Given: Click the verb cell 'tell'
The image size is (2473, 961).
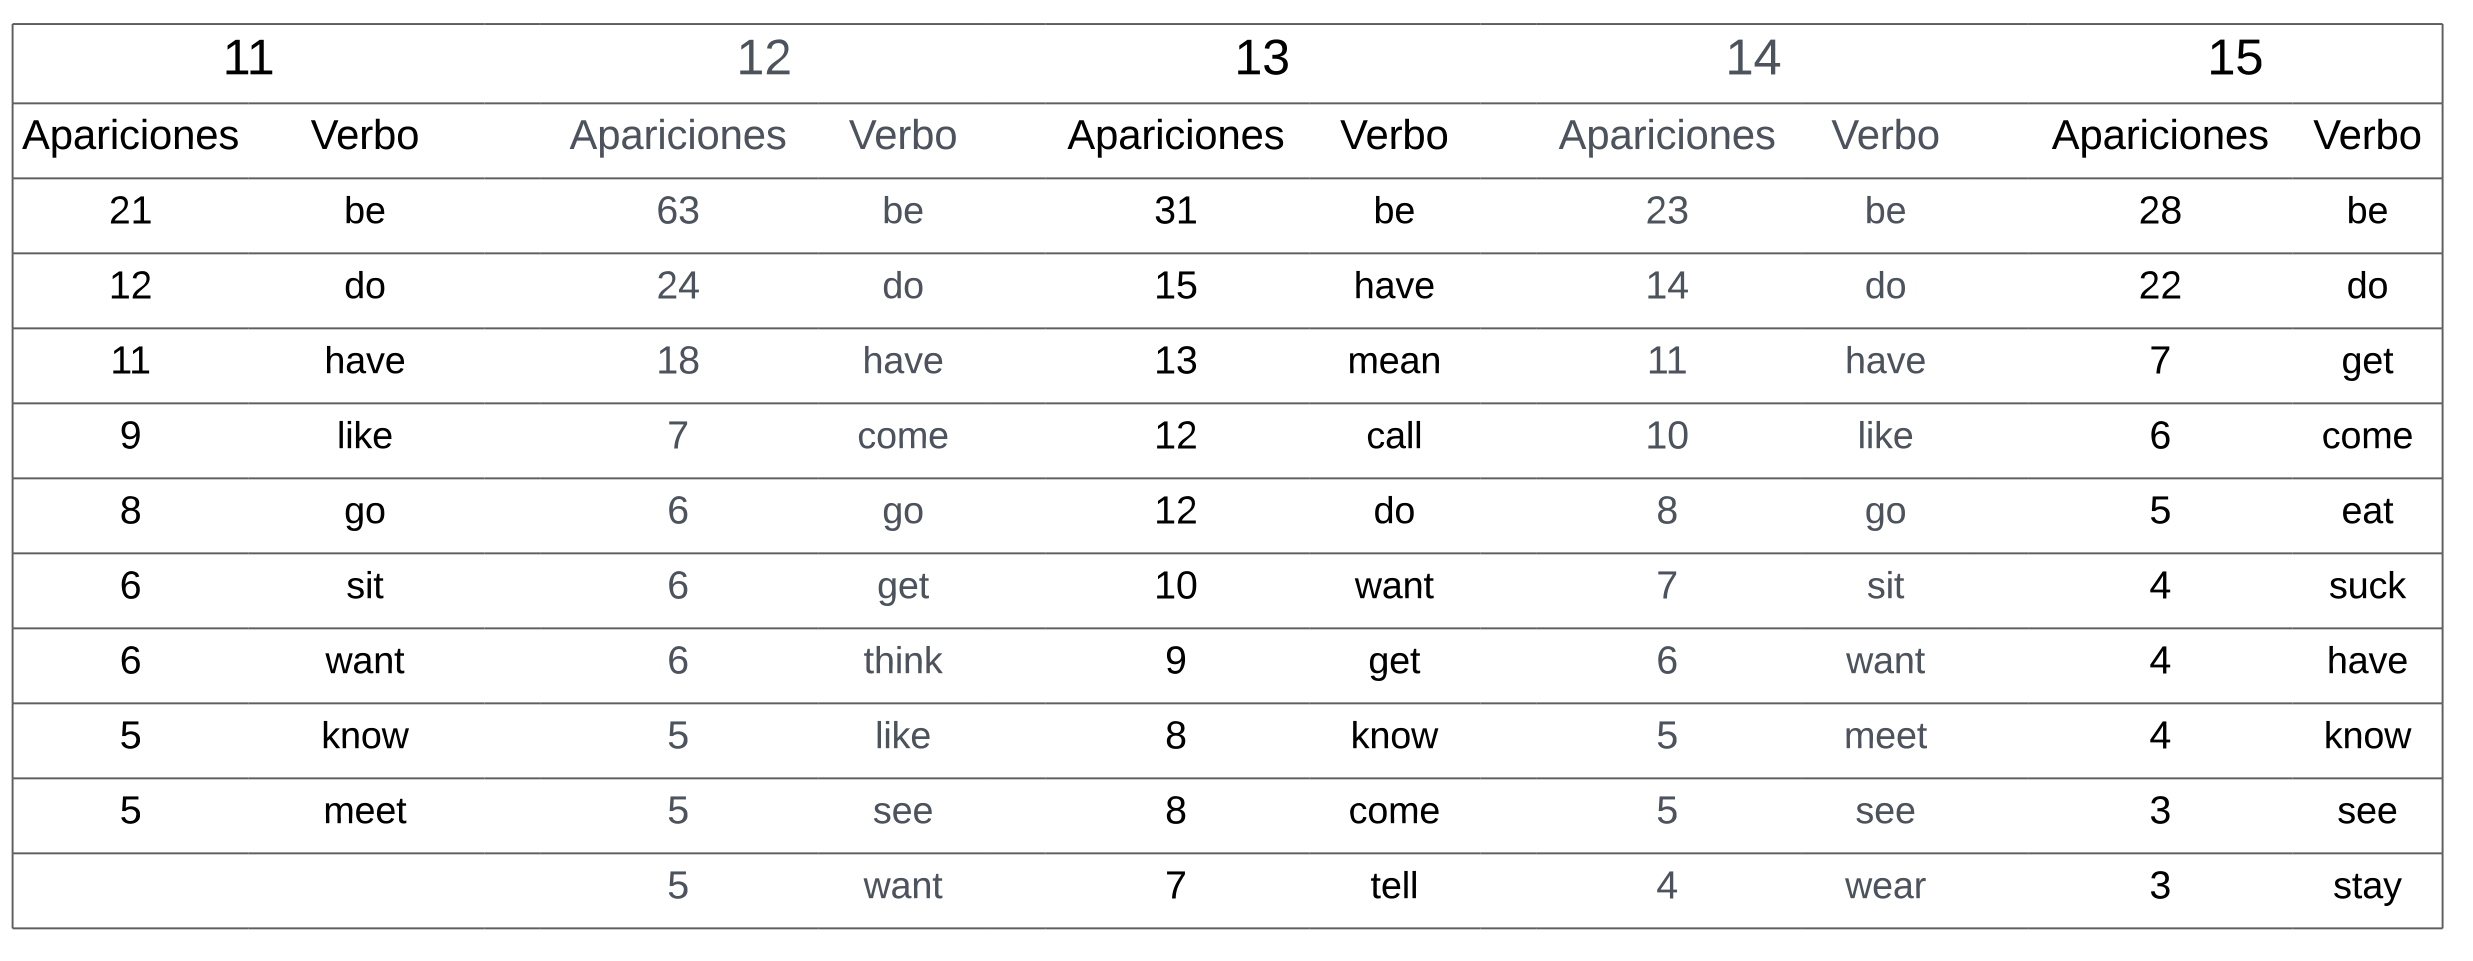Looking at the screenshot, I should [1394, 886].
